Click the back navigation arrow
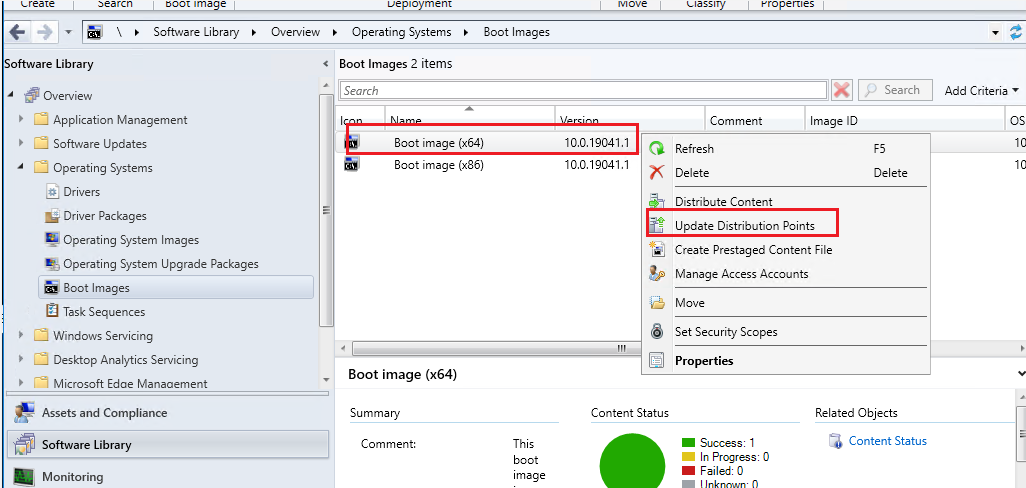Viewport: 1026px width, 488px height. point(17,32)
